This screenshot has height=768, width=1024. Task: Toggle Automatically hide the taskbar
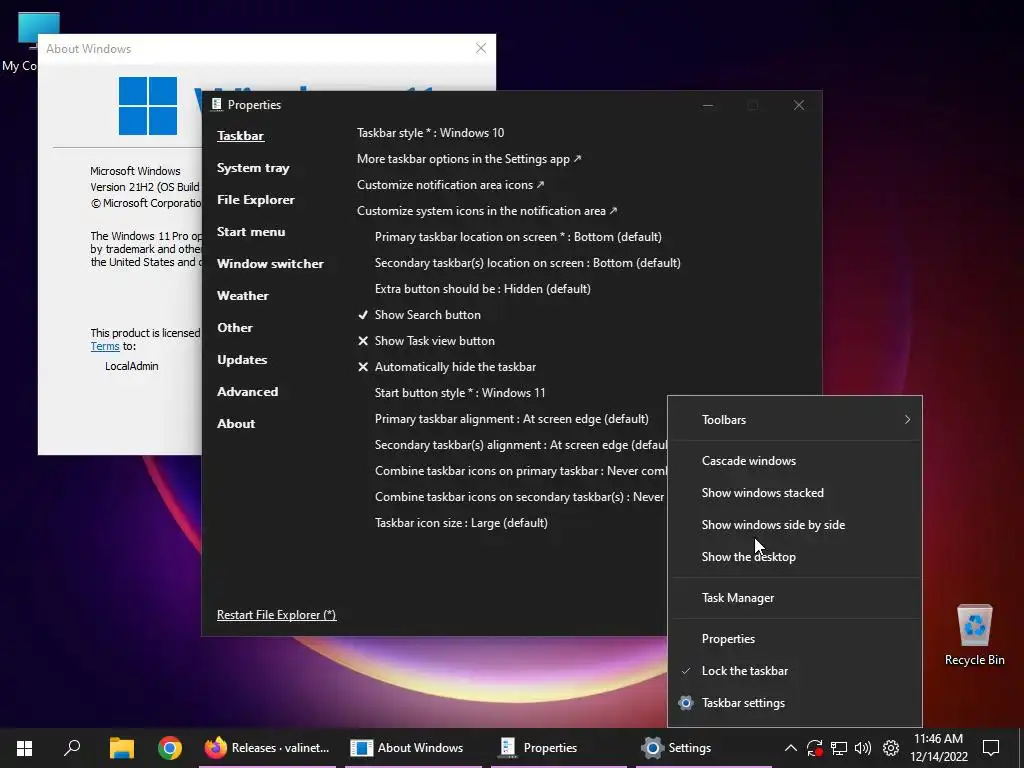click(447, 367)
